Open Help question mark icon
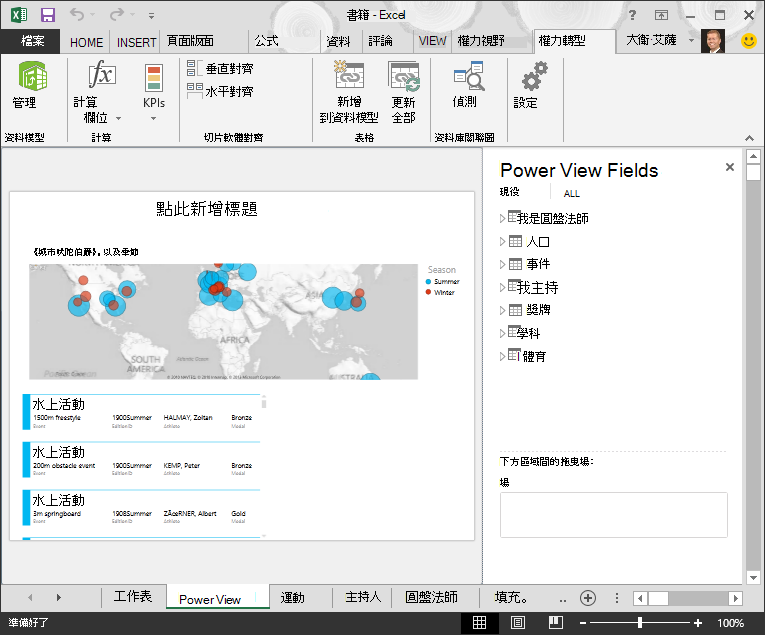The image size is (765, 635). [x=632, y=15]
